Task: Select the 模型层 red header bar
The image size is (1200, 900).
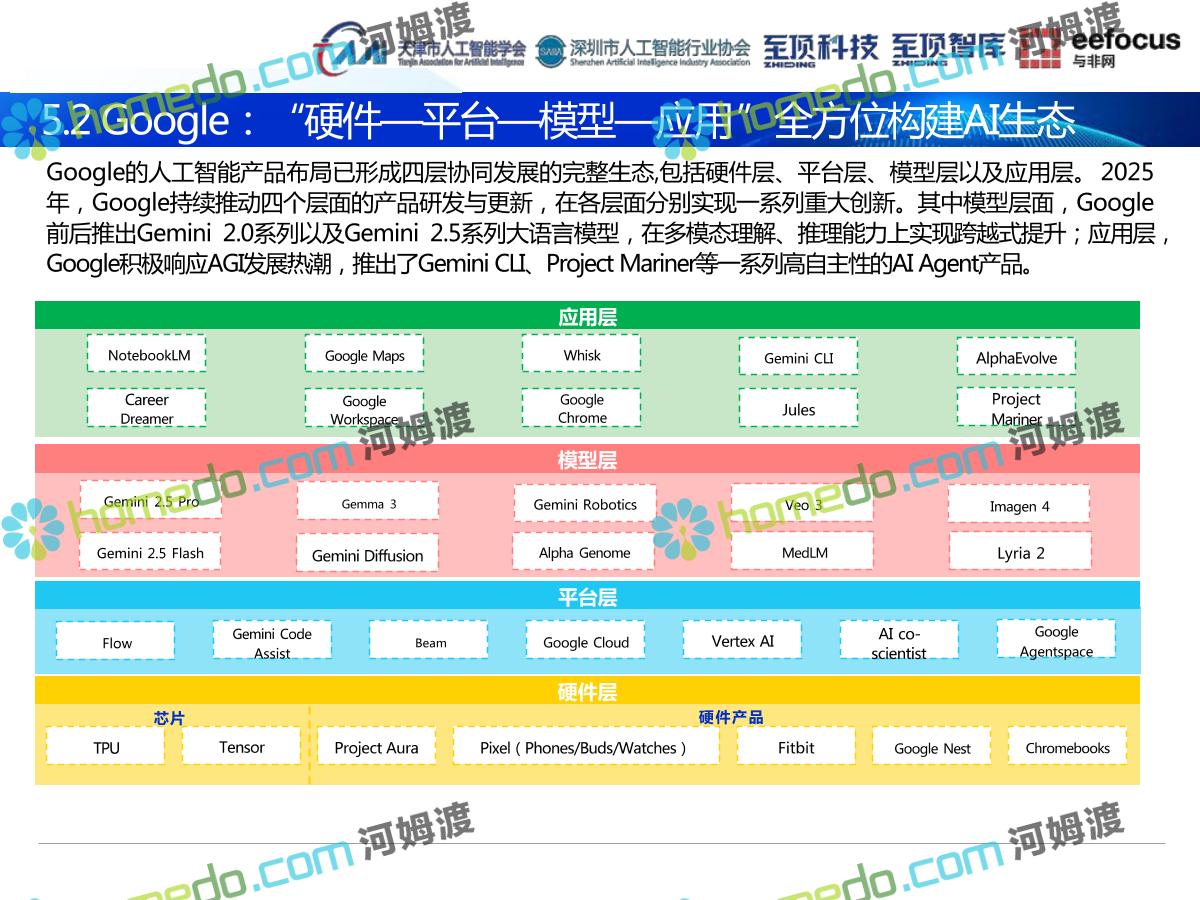Action: point(587,460)
